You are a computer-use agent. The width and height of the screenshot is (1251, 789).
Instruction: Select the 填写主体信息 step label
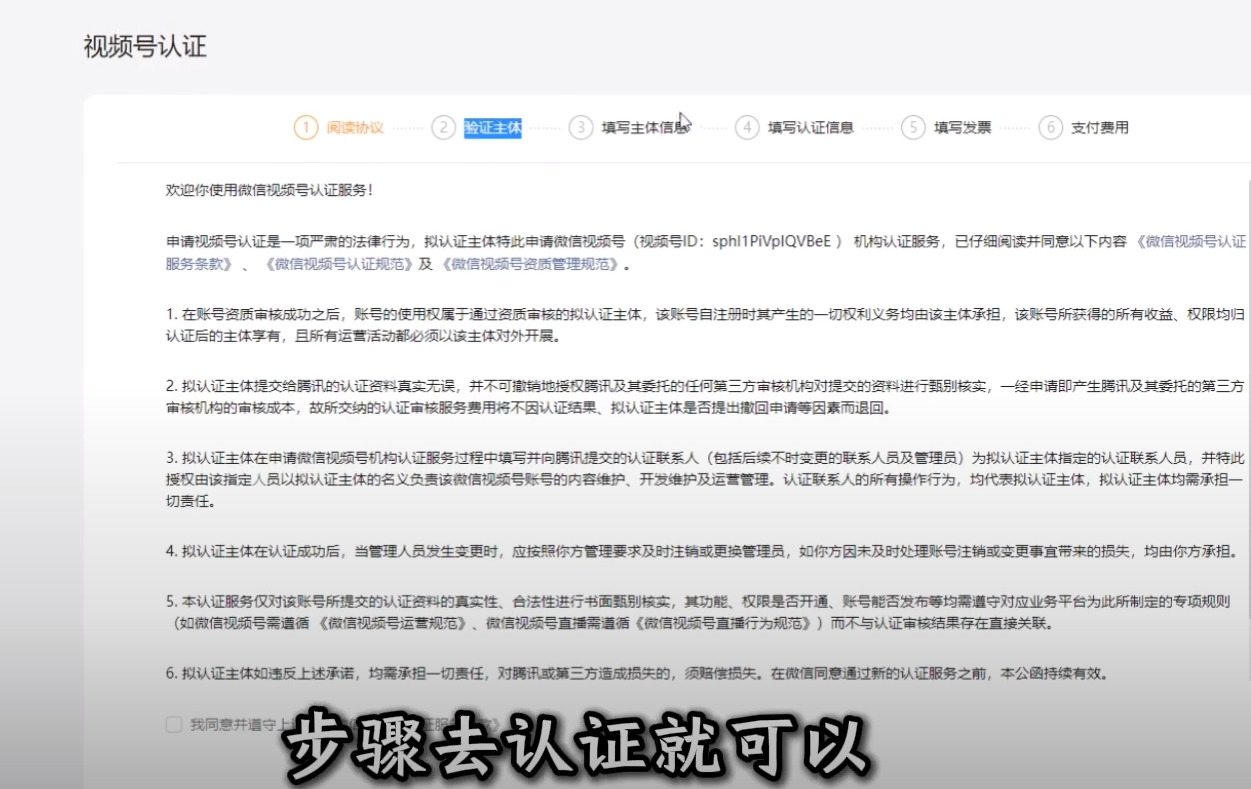pos(645,128)
